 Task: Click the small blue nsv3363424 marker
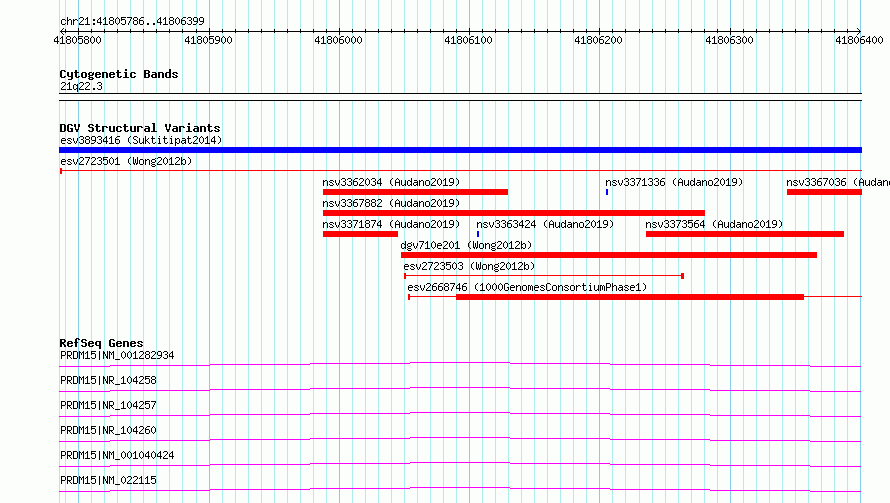(x=478, y=234)
